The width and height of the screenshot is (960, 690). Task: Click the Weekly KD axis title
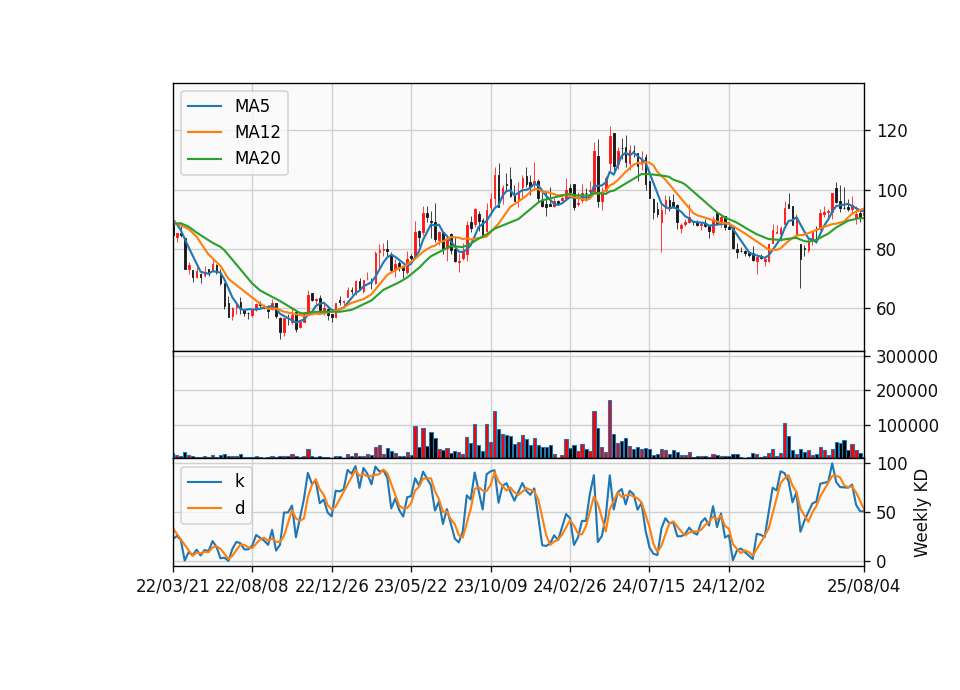pyautogui.click(x=921, y=513)
